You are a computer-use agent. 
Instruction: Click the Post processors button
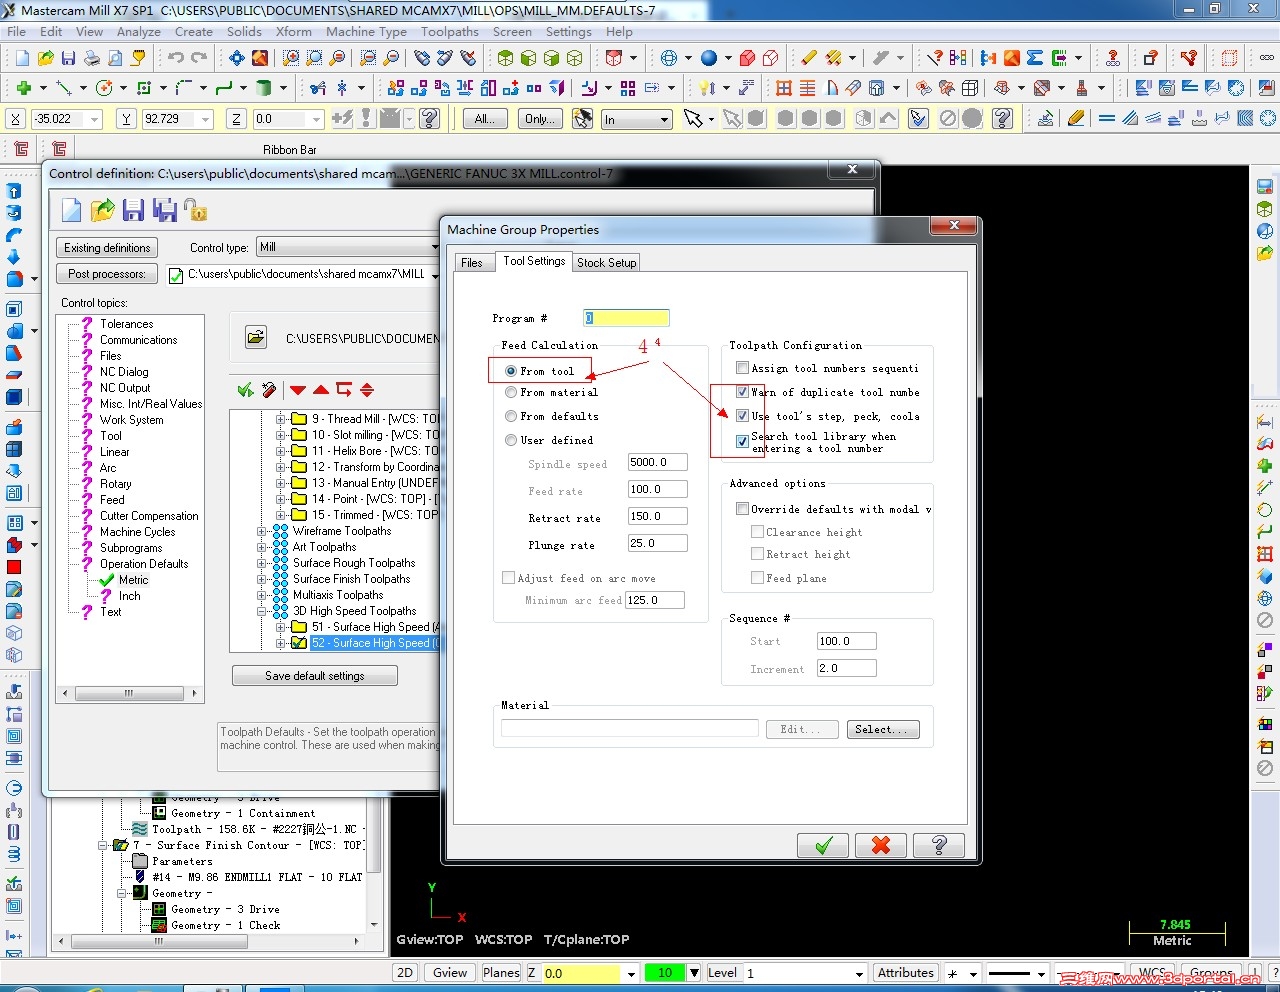pyautogui.click(x=107, y=274)
